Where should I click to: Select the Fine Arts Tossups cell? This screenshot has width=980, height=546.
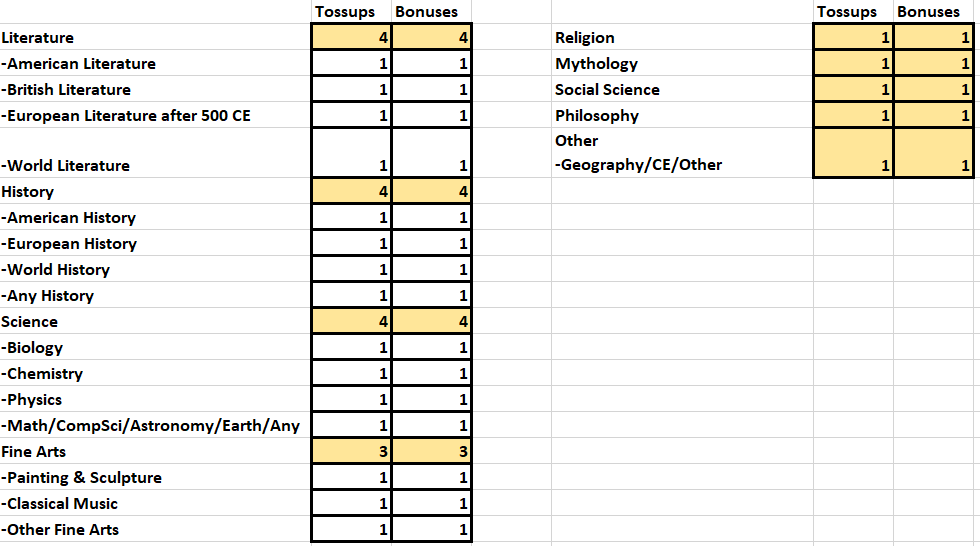(351, 452)
